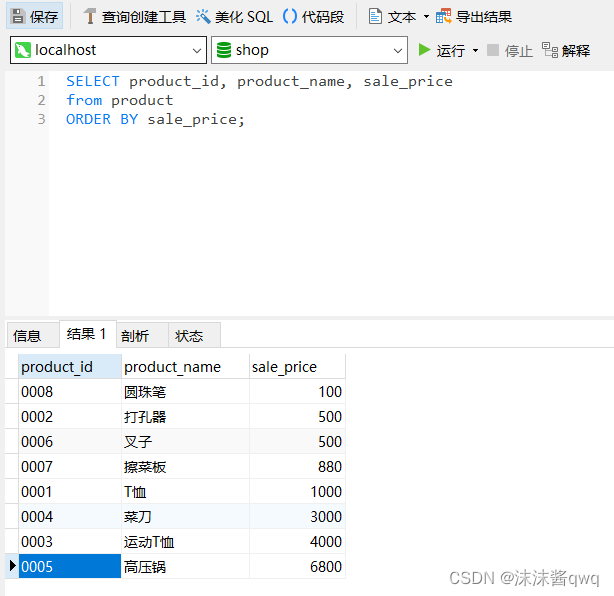Click the product name cell 高压锅
Screen dimensions: 614x596
(x=185, y=567)
